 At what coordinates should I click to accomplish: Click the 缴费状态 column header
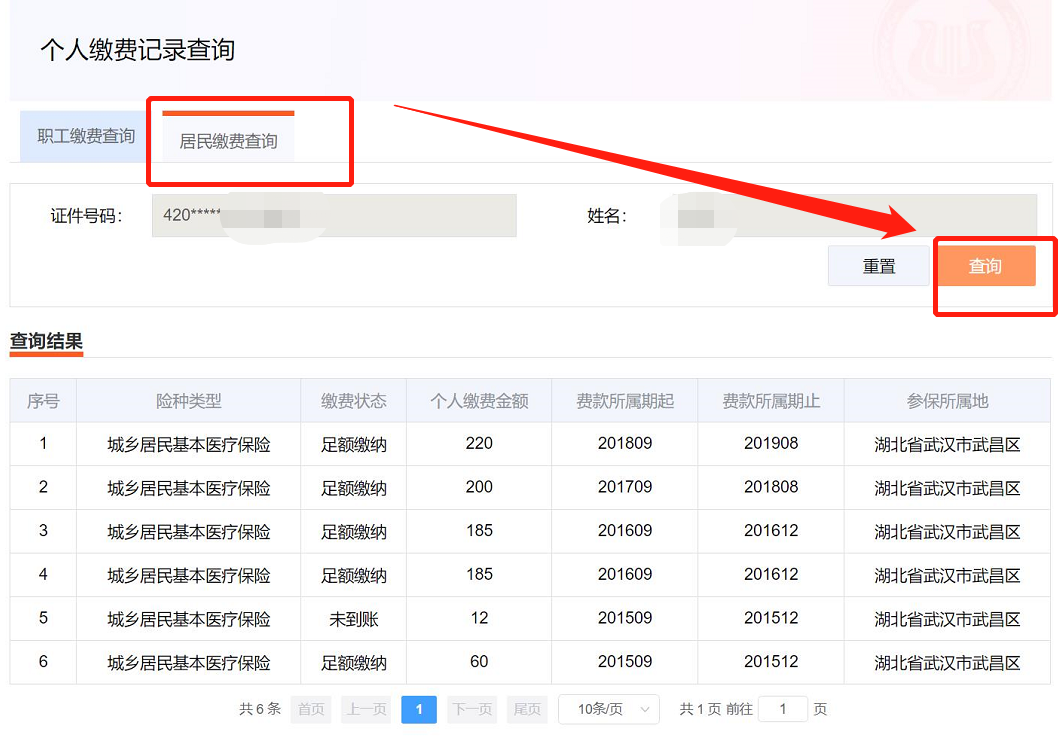pos(353,401)
